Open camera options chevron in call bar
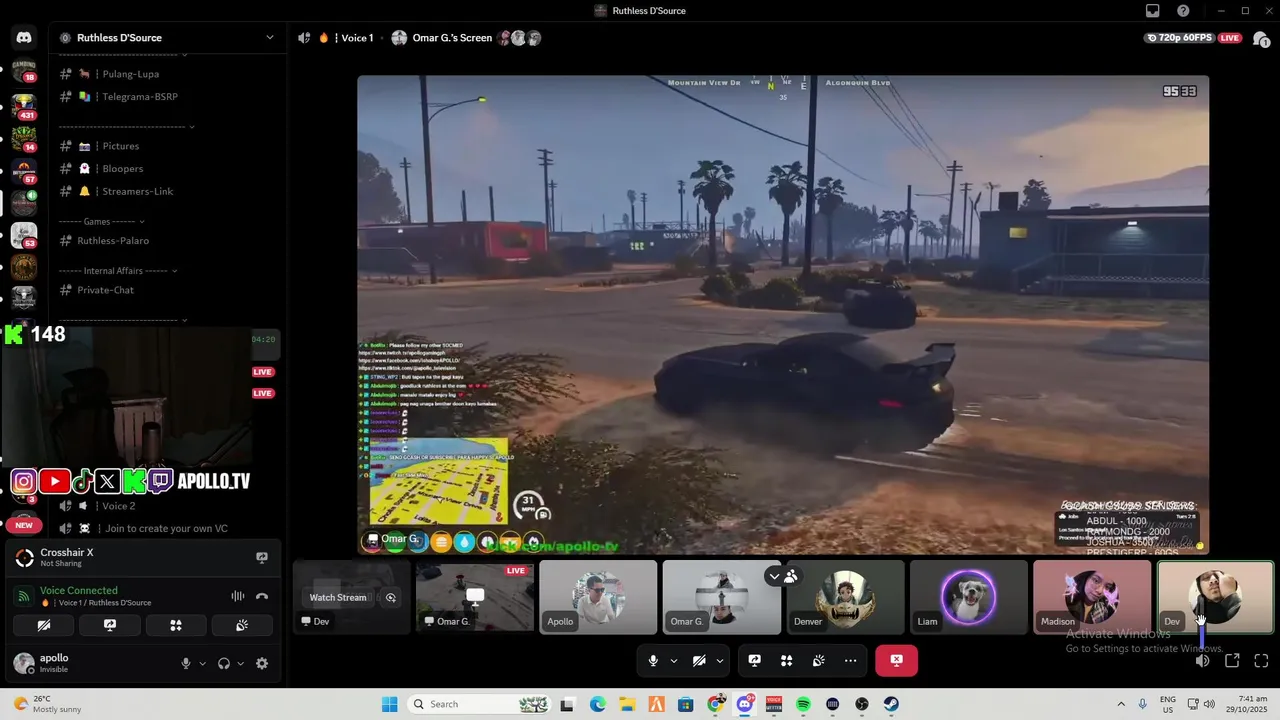 tap(720, 661)
